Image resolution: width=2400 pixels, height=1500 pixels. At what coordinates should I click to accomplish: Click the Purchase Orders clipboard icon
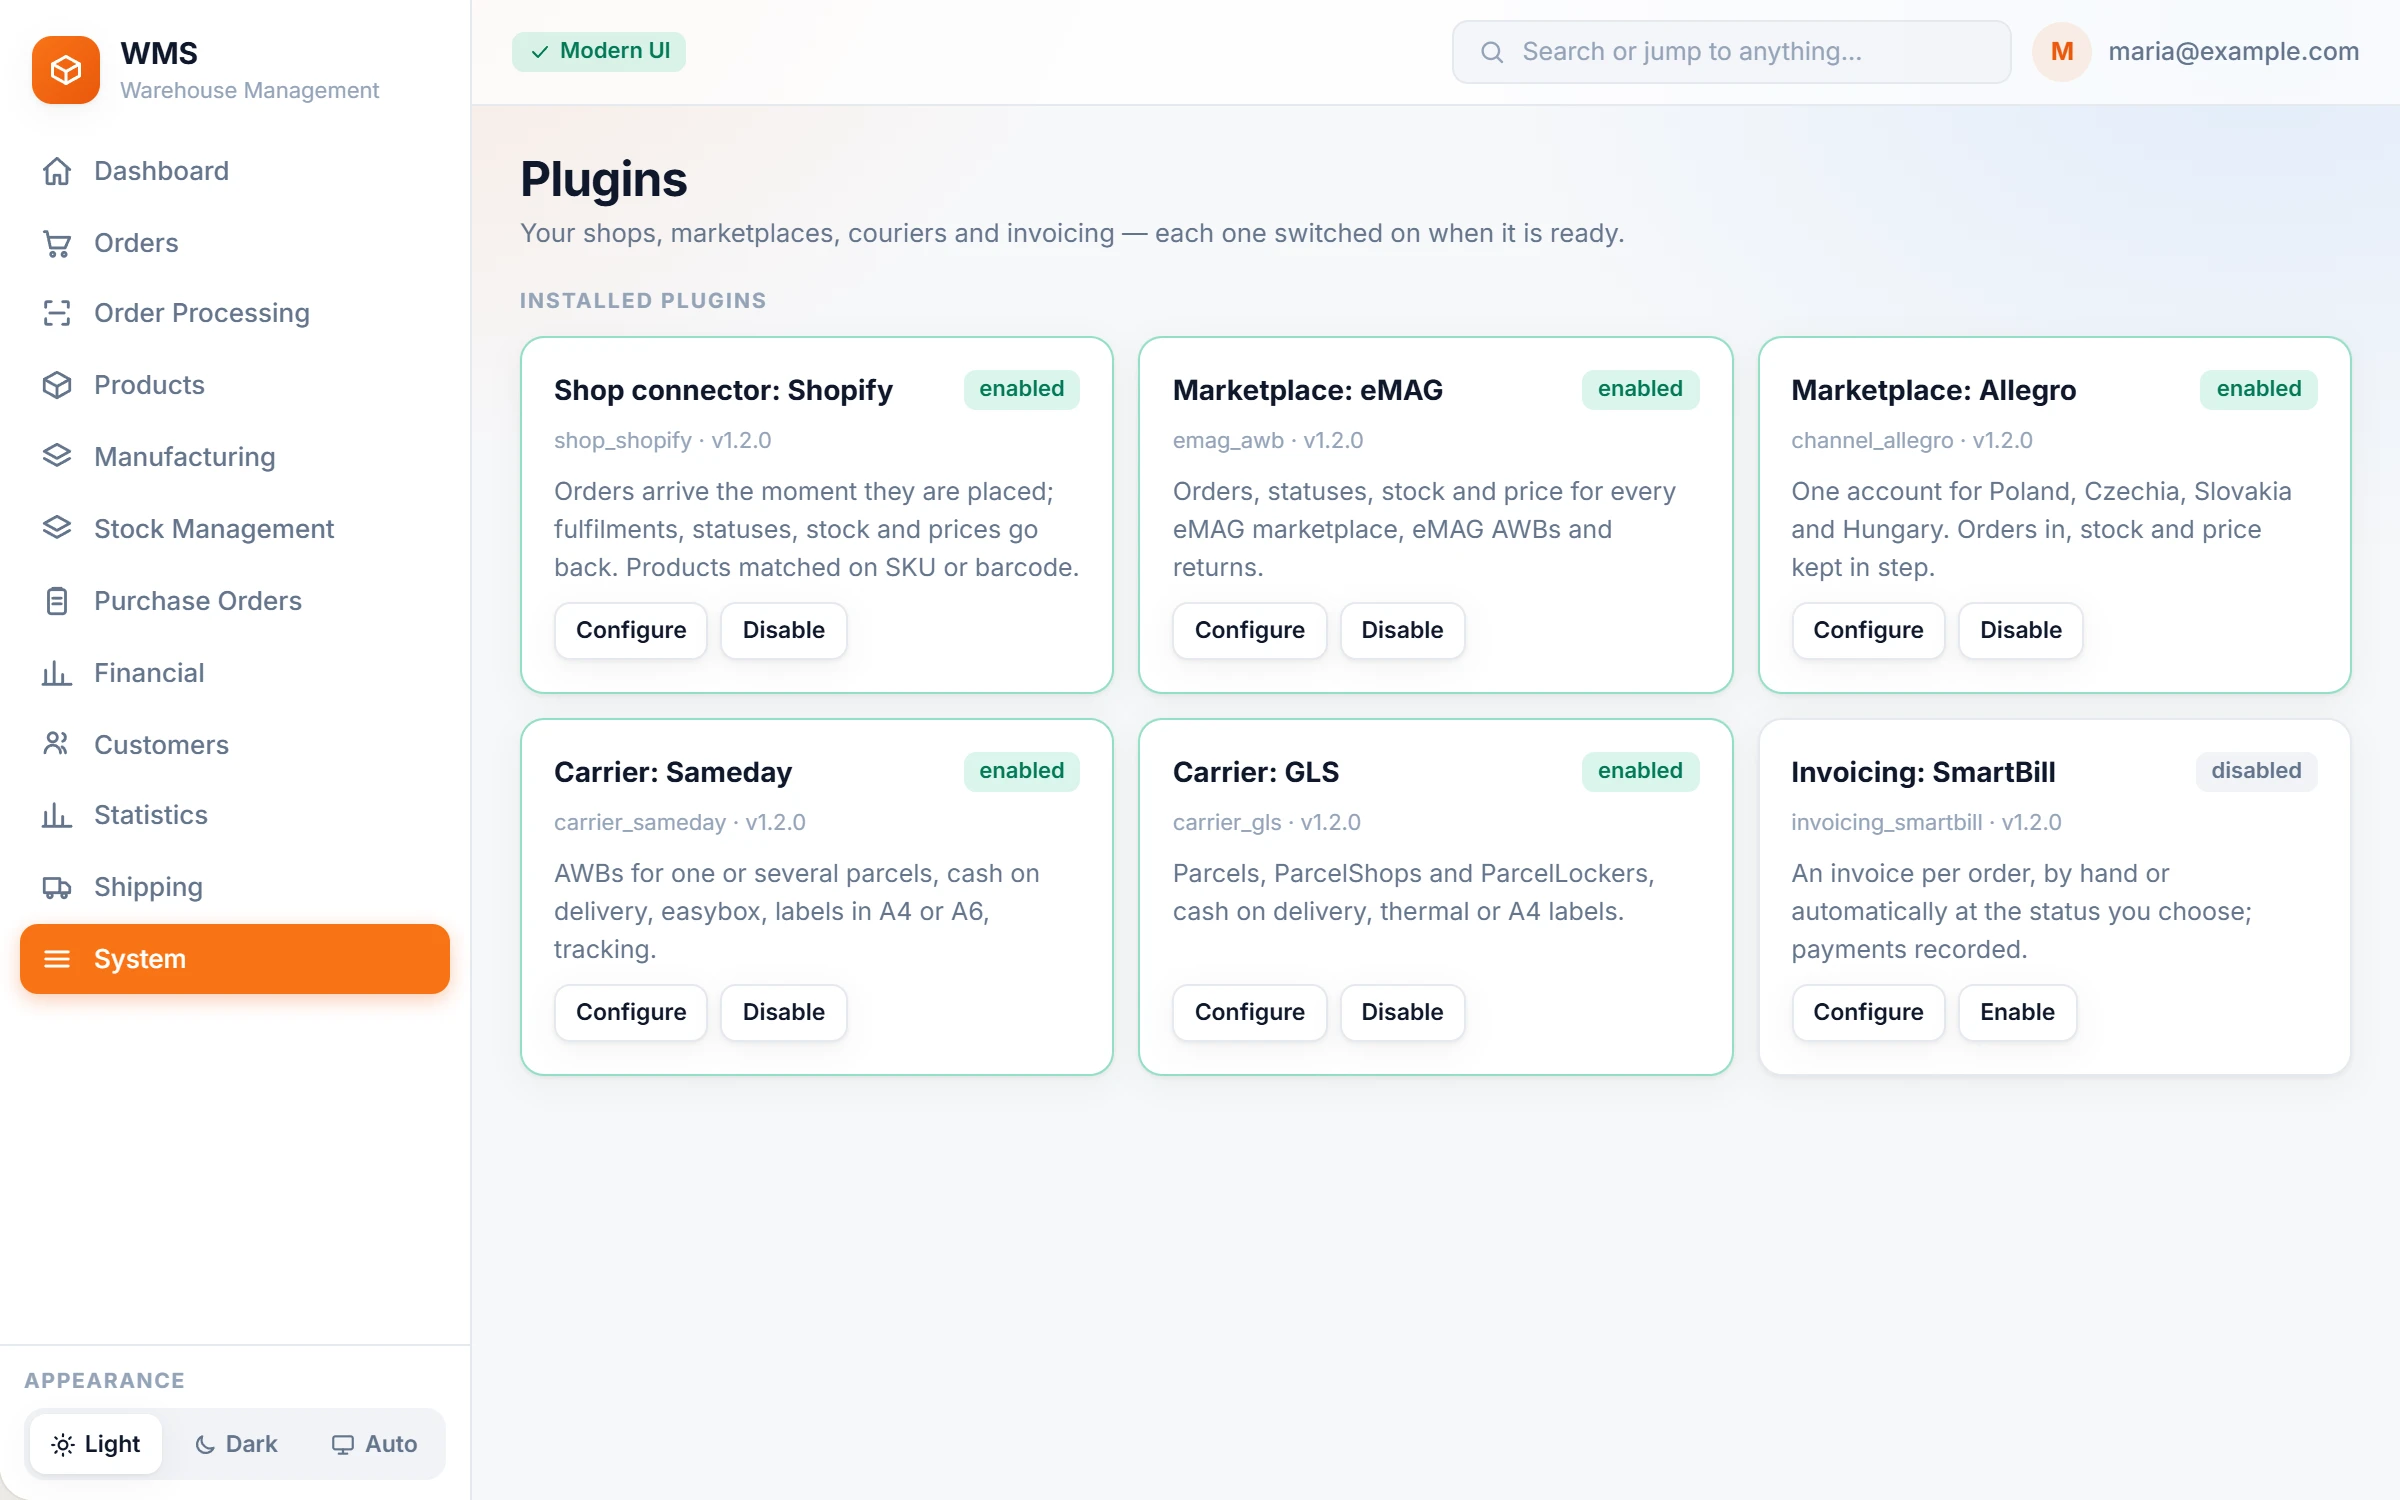point(57,601)
